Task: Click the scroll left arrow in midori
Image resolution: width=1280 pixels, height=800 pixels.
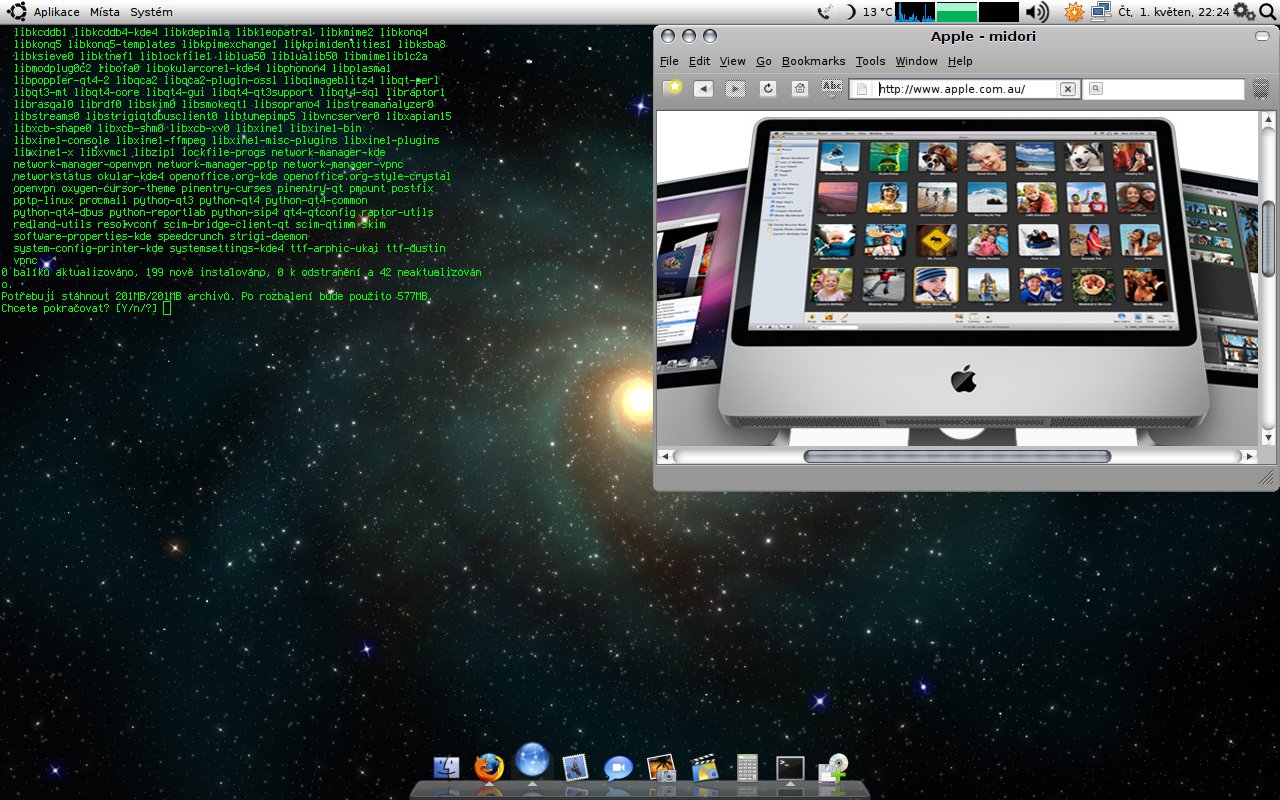Action: click(x=664, y=456)
